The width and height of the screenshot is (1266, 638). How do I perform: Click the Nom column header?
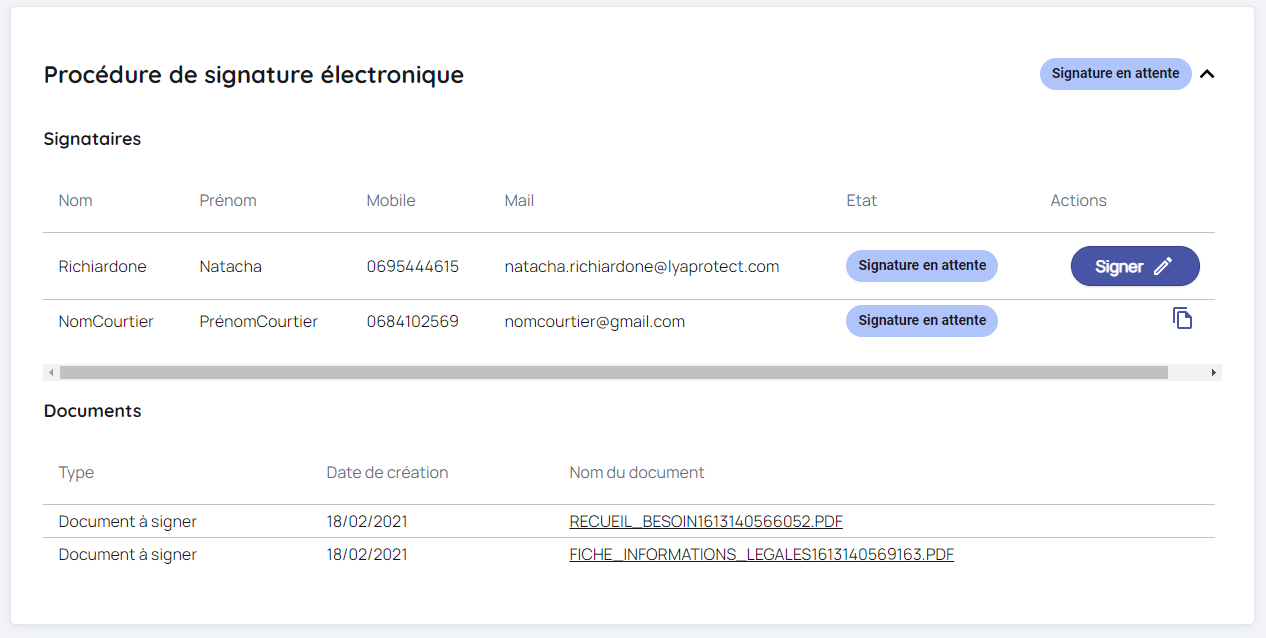click(75, 200)
